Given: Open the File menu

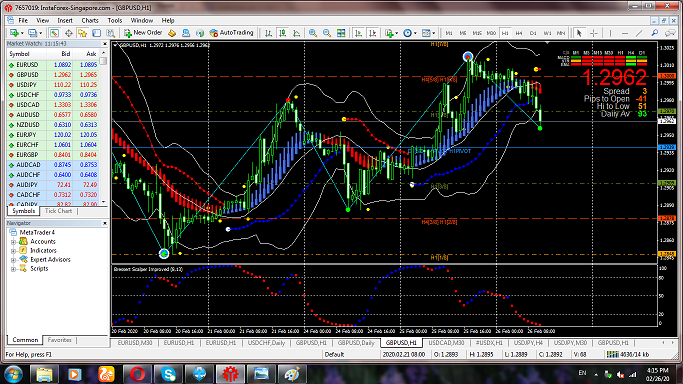Looking at the screenshot, I should (23, 20).
